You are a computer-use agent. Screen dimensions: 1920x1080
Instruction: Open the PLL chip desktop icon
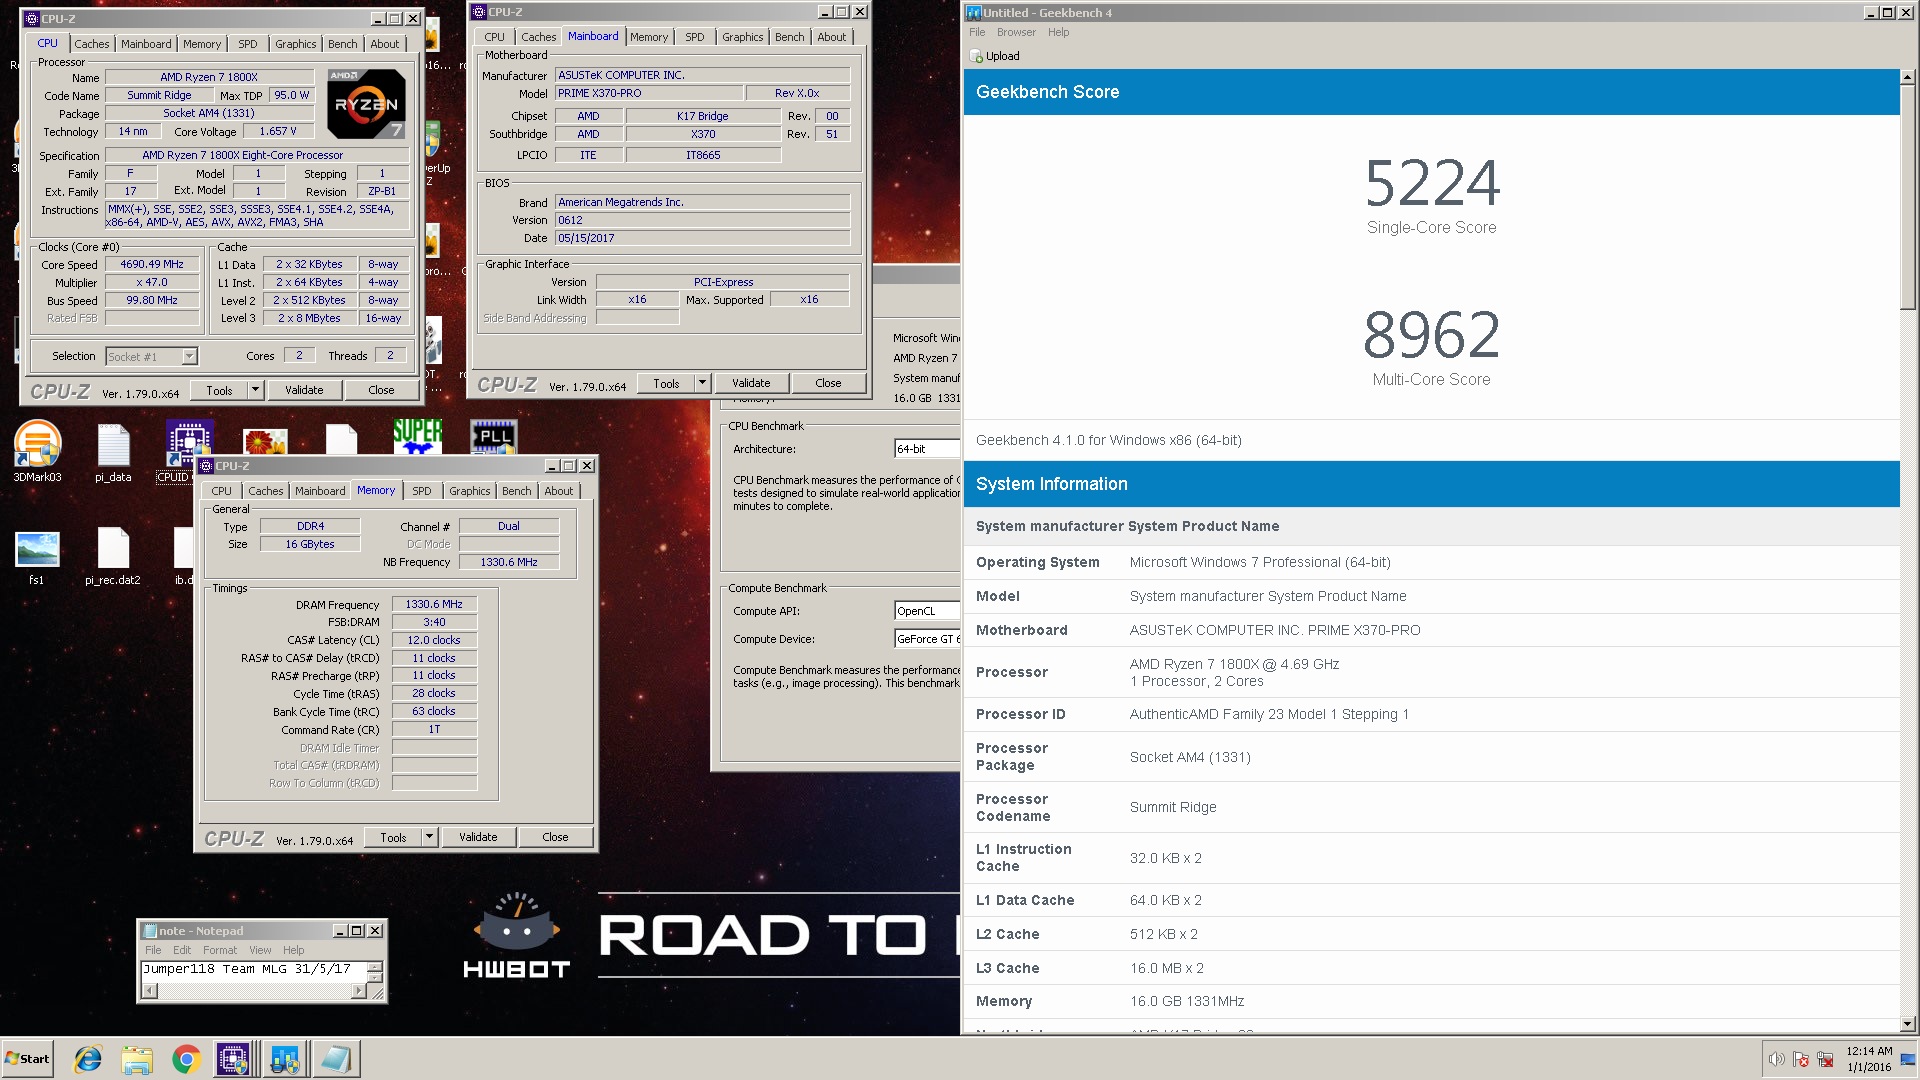pos(494,436)
